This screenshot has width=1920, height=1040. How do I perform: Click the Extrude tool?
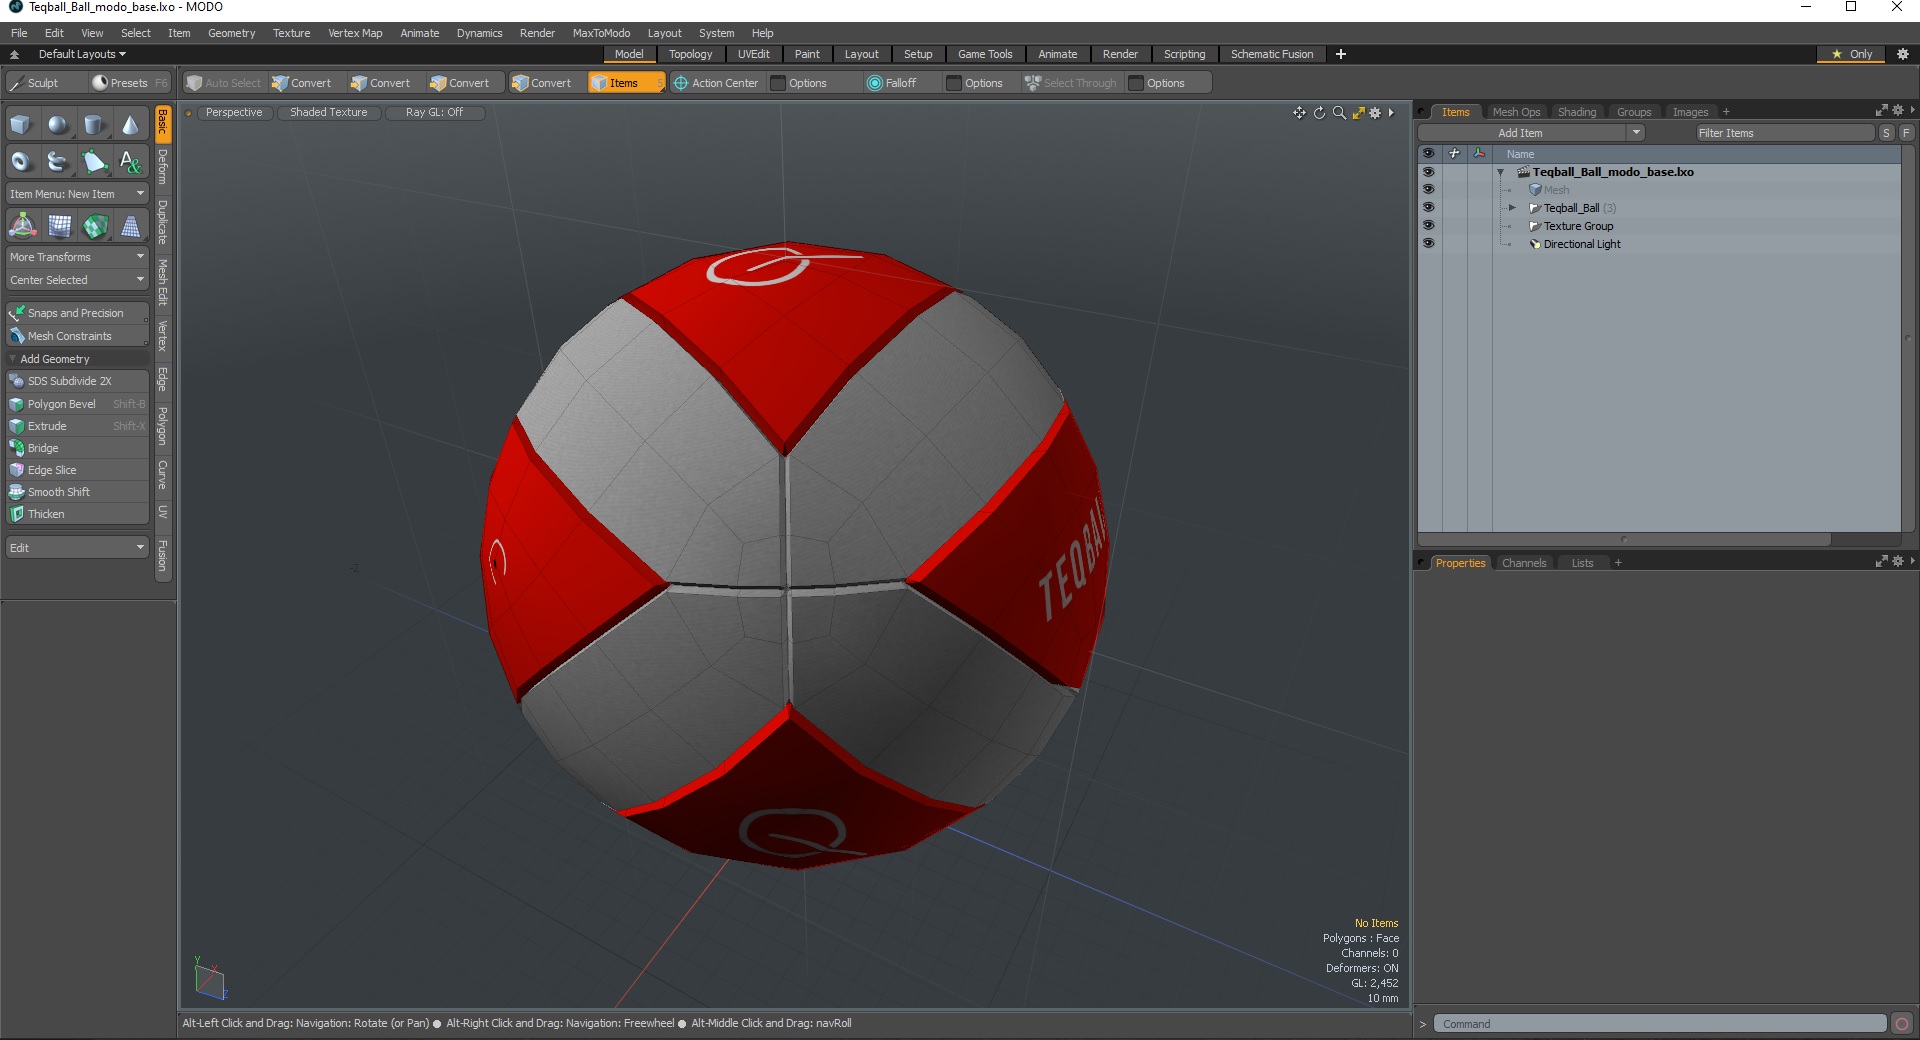click(77, 426)
